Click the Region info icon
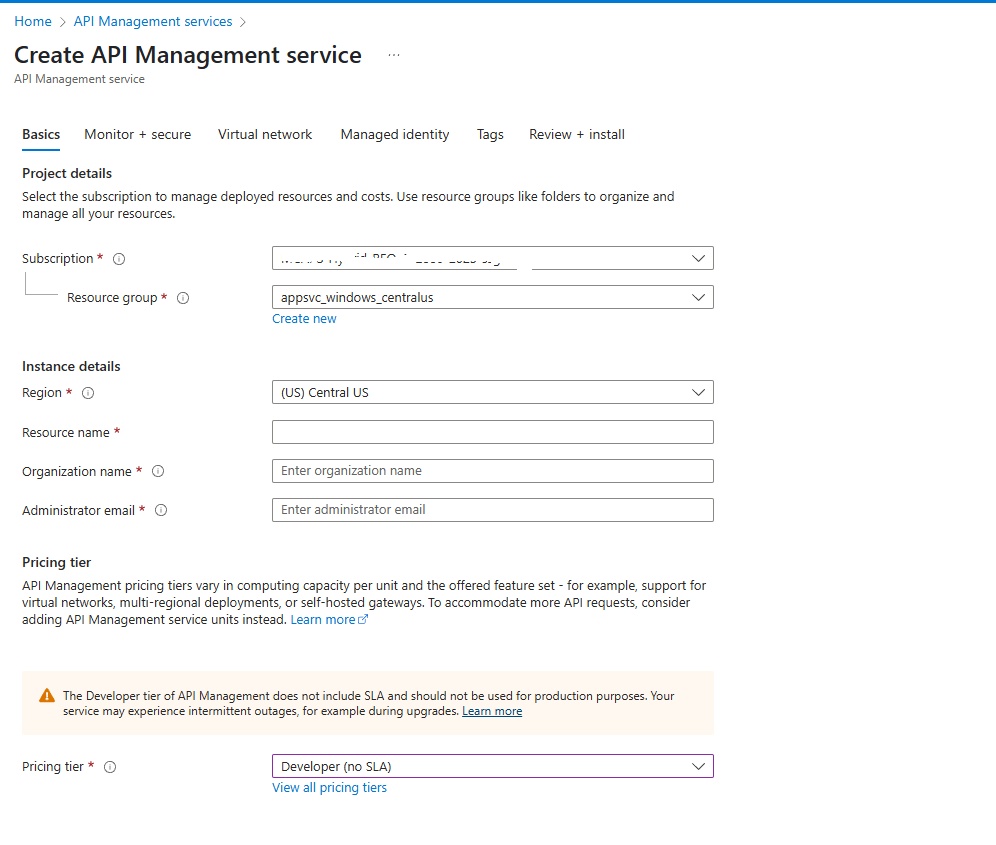Image resolution: width=996 pixels, height=845 pixels. click(x=88, y=393)
